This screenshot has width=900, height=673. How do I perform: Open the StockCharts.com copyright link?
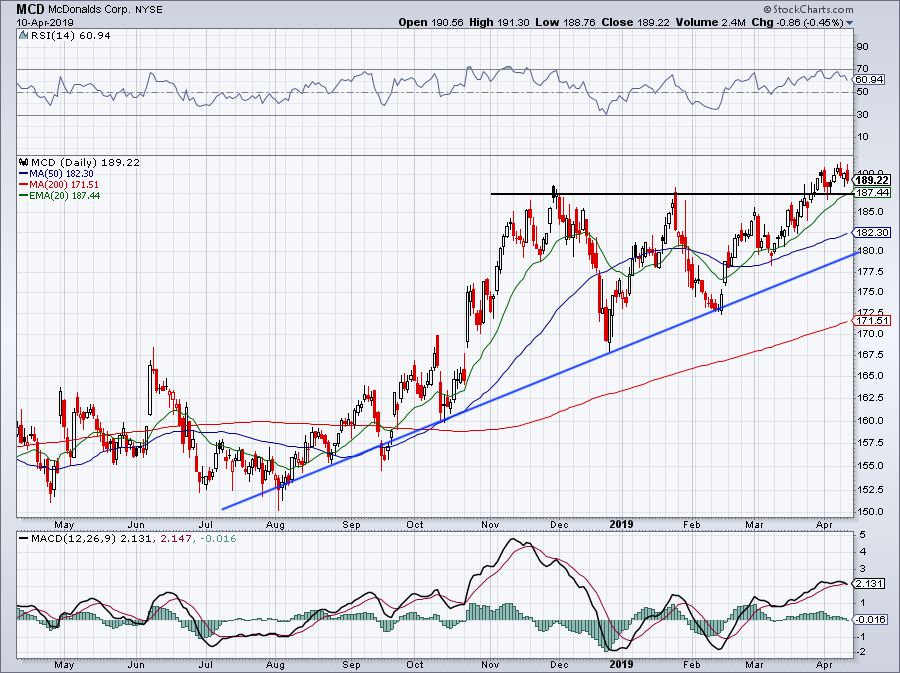(808, 10)
